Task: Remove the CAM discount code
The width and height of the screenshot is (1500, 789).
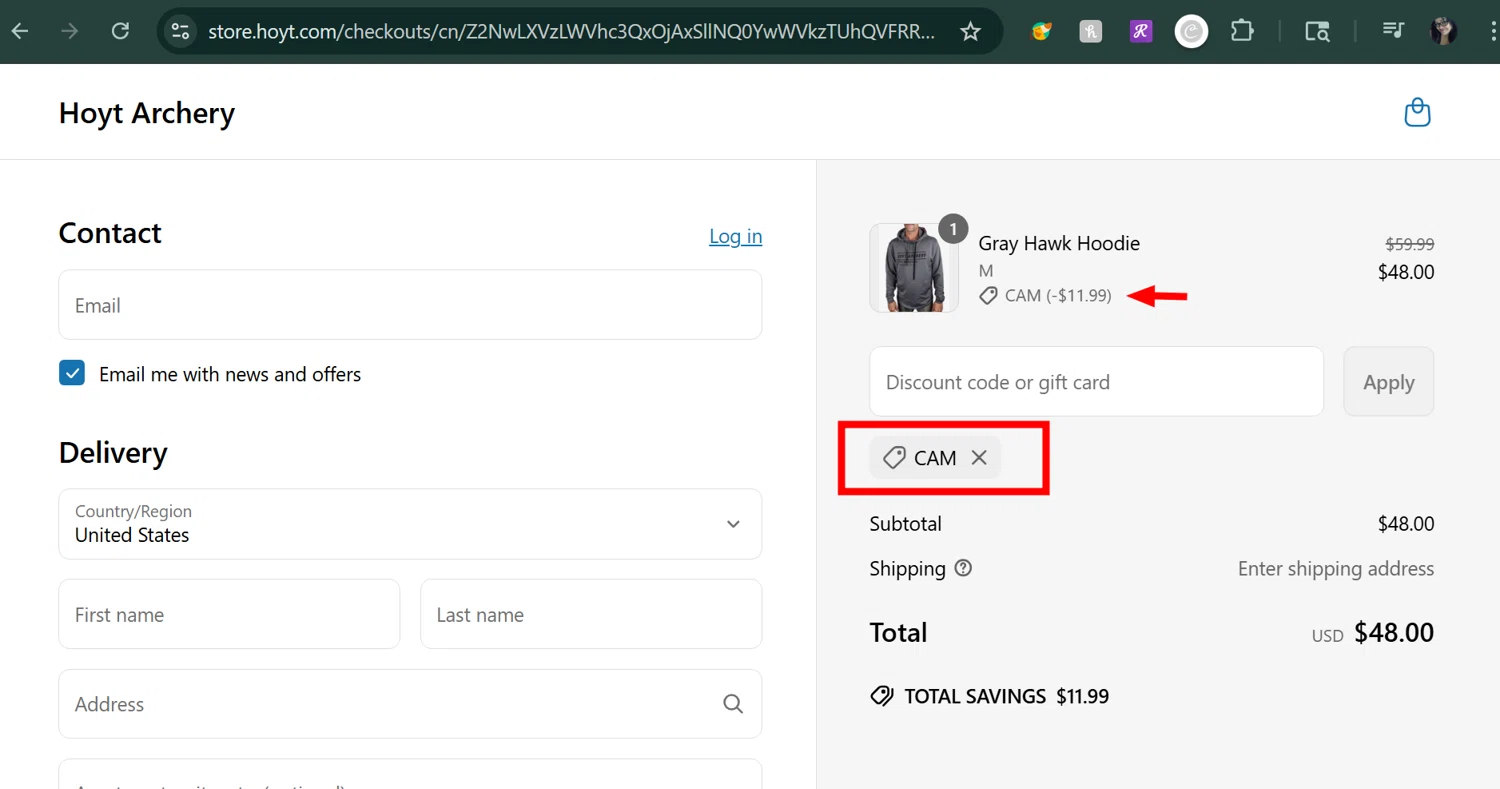Action: pyautogui.click(x=979, y=457)
